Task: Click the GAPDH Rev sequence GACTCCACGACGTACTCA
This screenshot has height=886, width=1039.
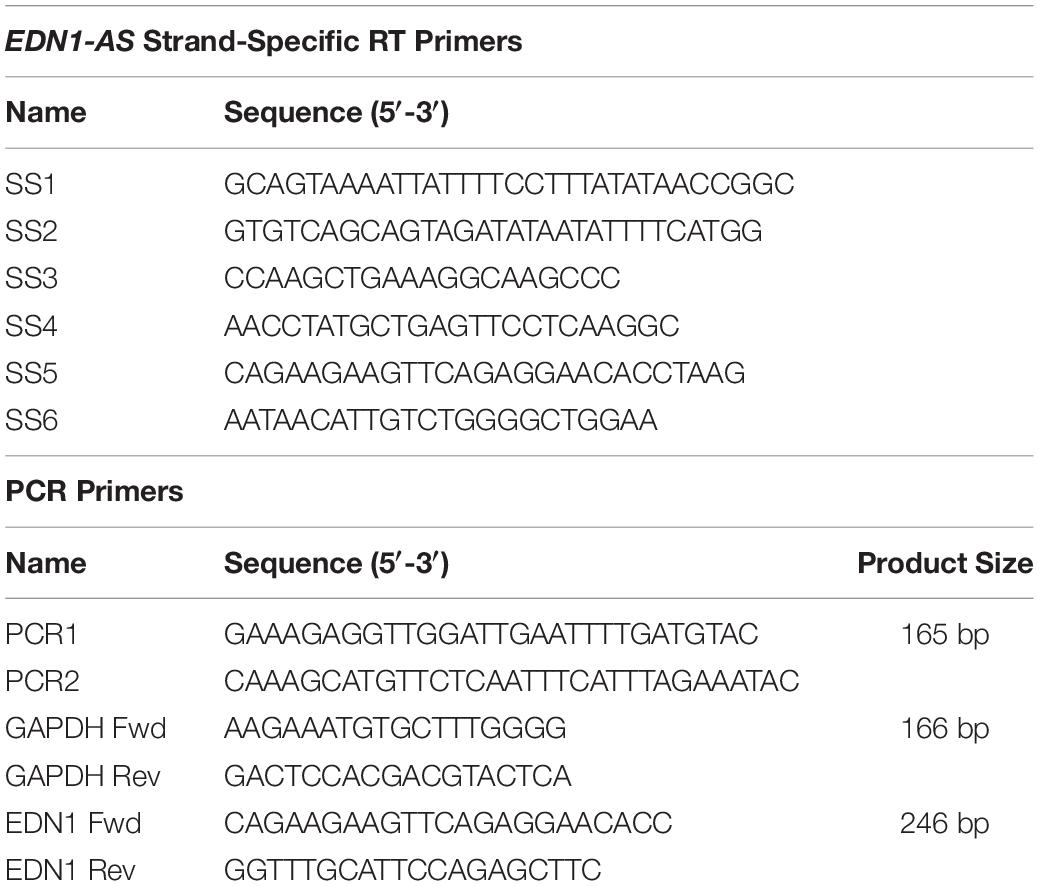Action: [398, 775]
